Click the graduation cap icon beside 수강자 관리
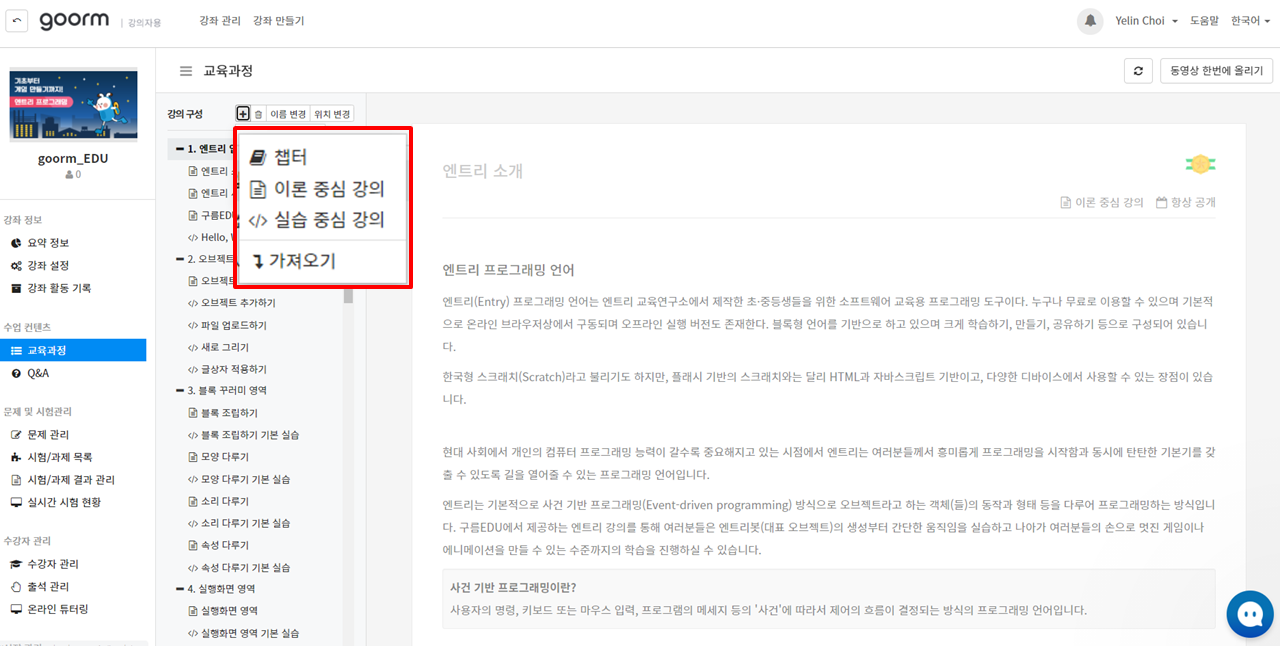The width and height of the screenshot is (1280, 646). pos(16,564)
